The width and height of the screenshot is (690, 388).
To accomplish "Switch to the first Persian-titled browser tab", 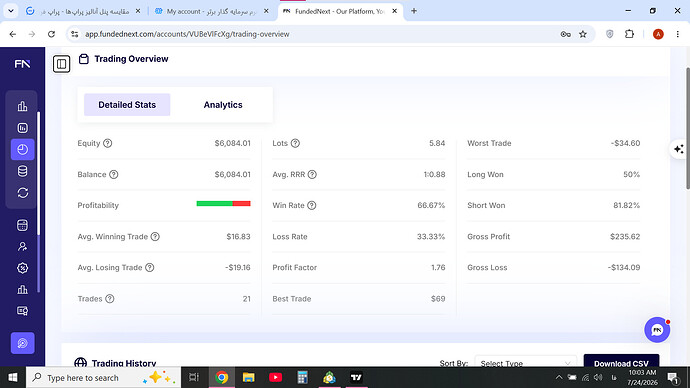I will point(84,11).
